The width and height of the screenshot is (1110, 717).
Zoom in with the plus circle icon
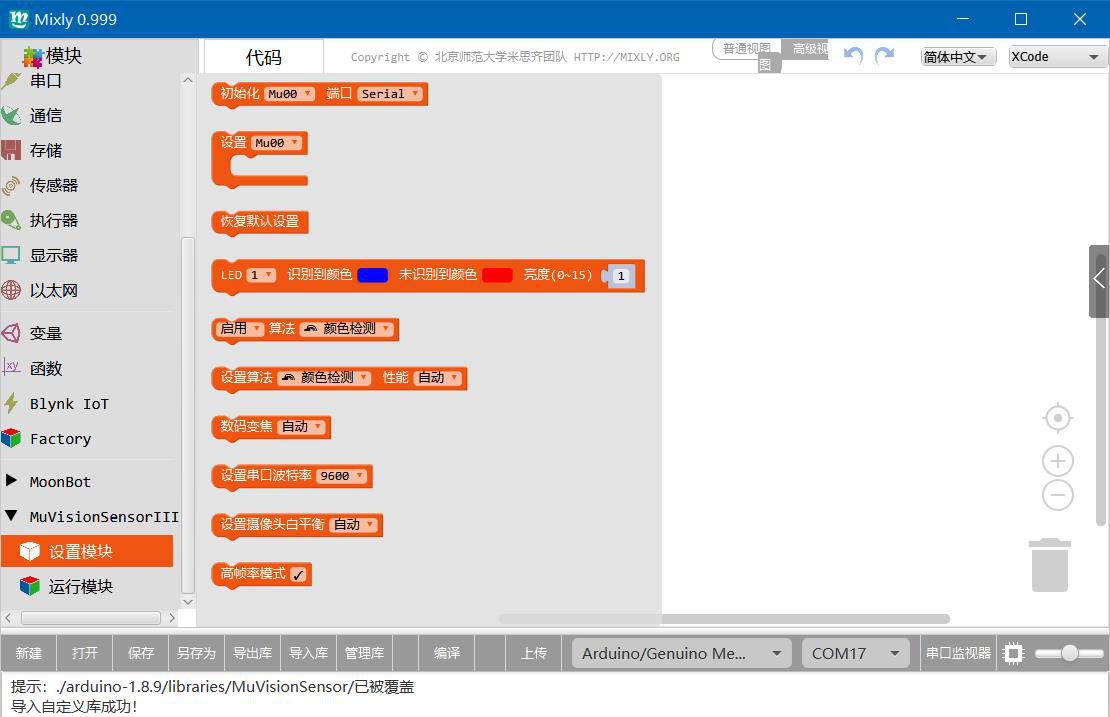coord(1058,461)
